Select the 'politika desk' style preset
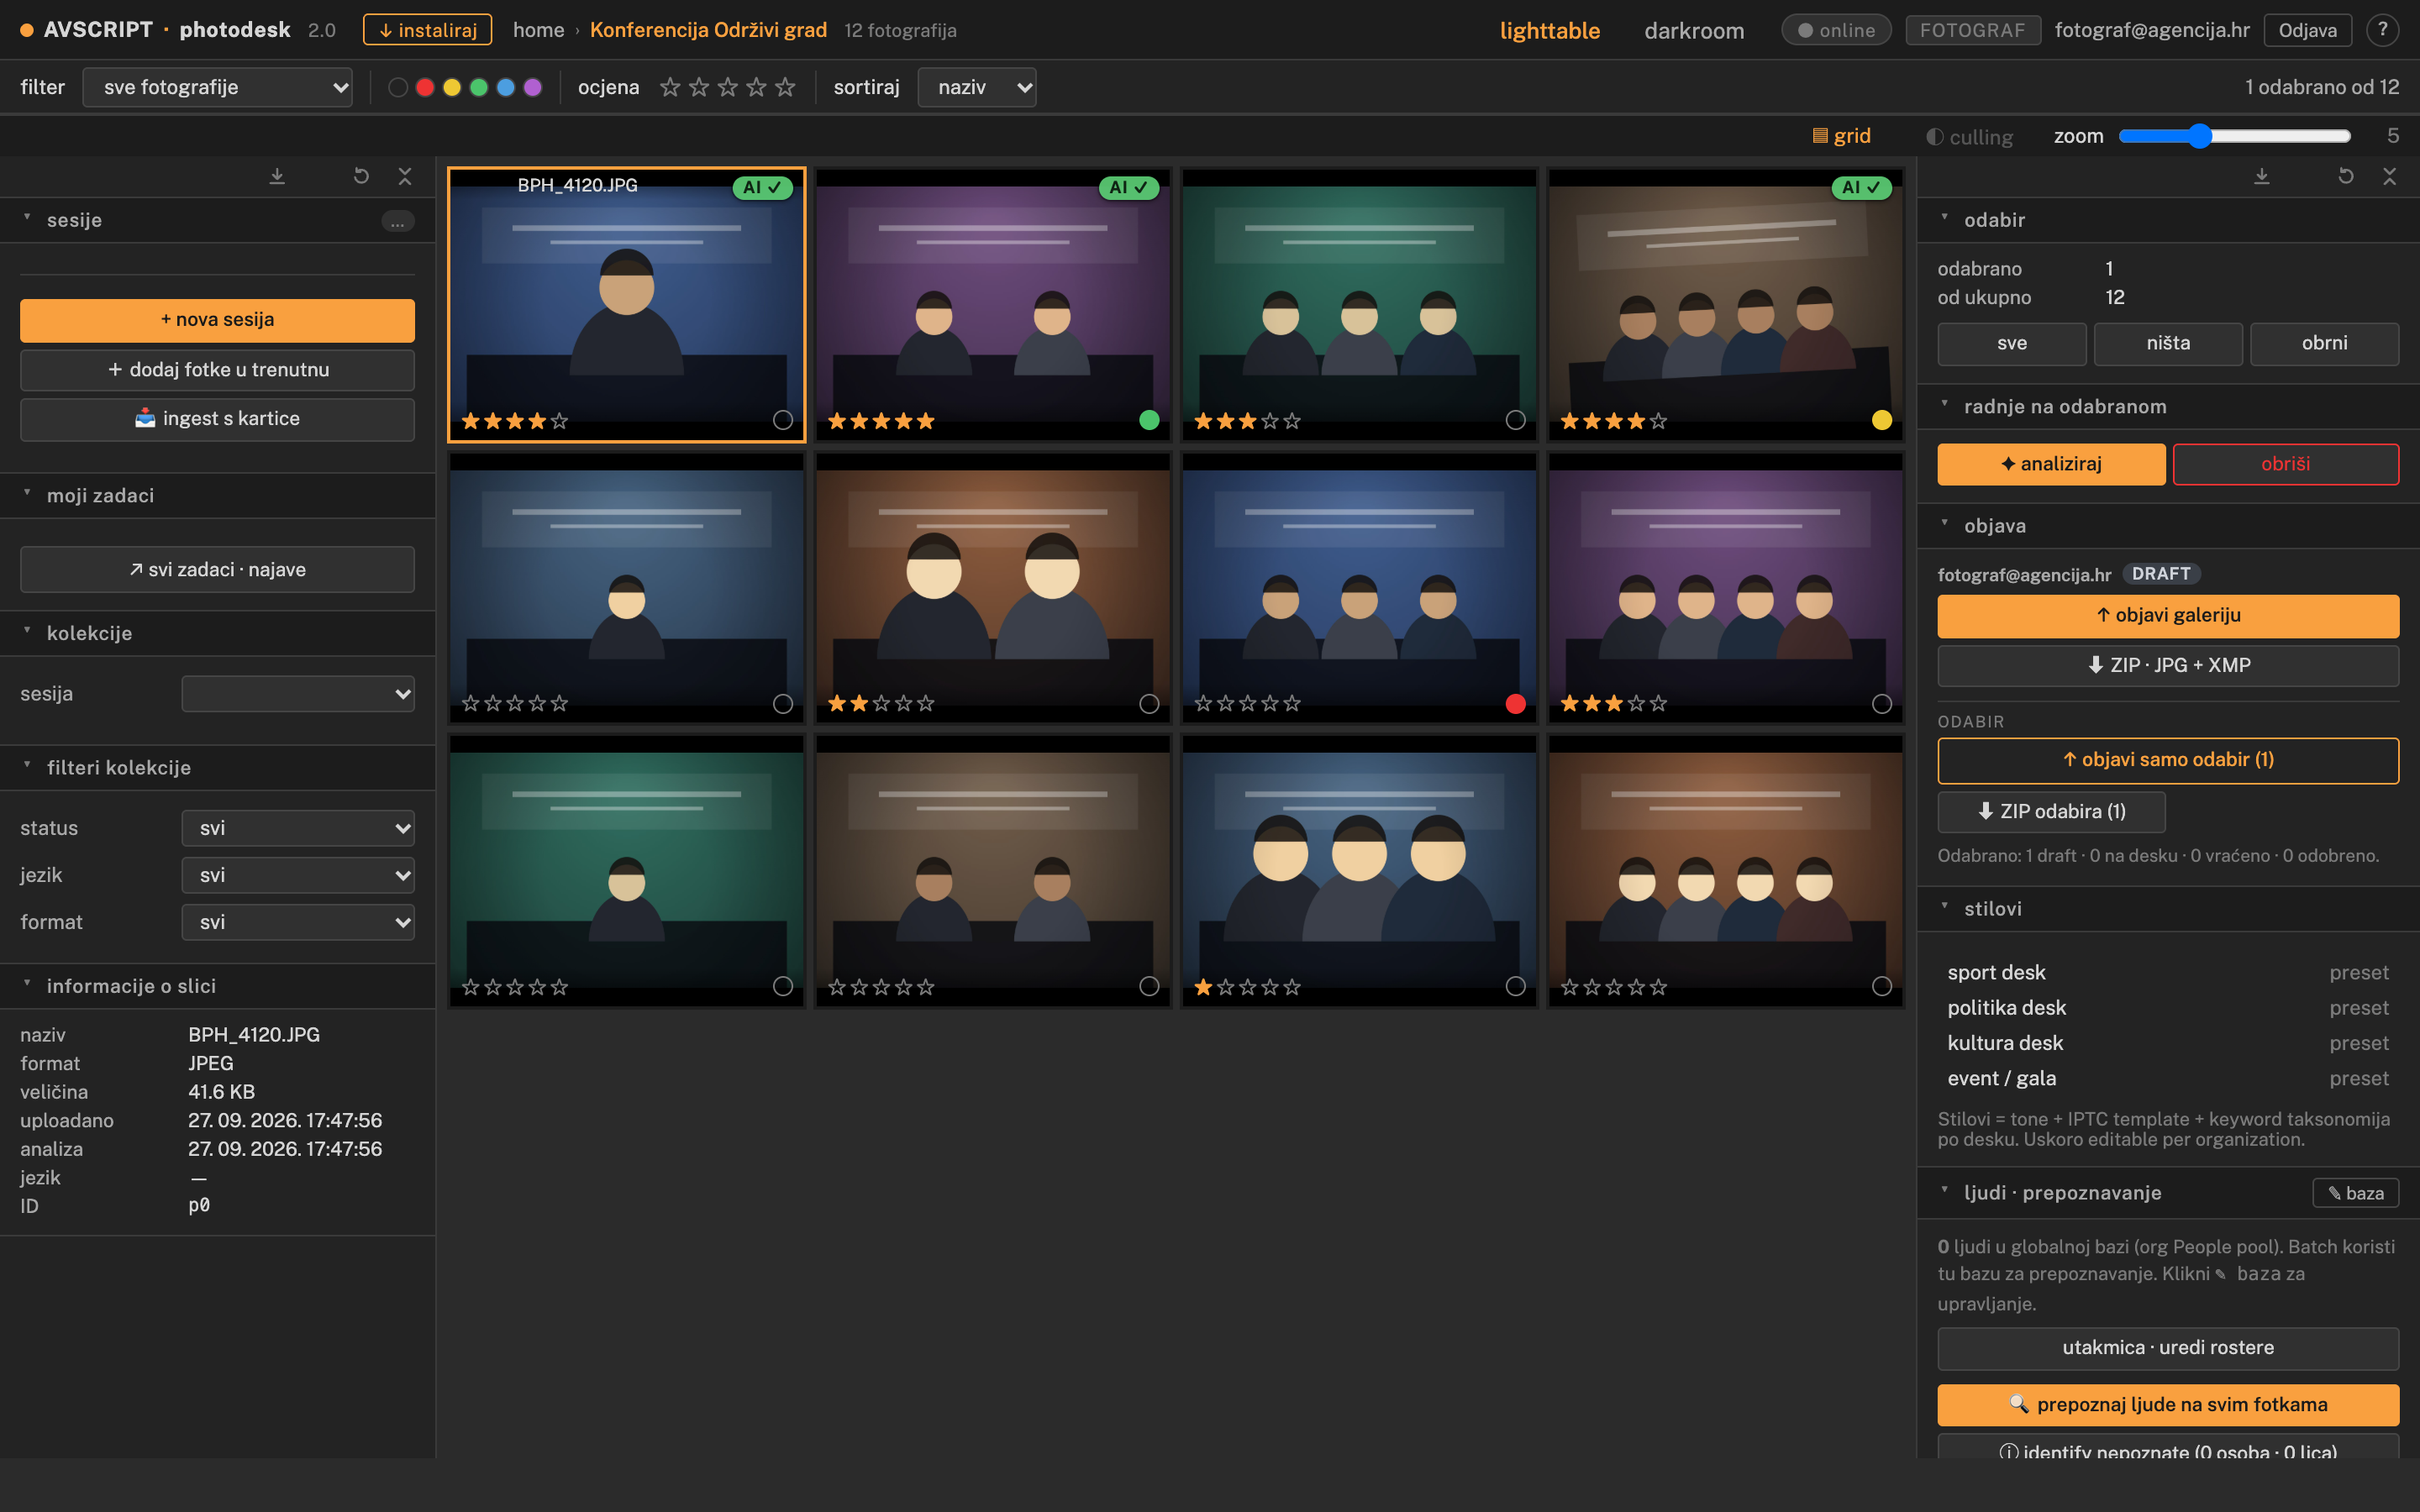The width and height of the screenshot is (2420, 1512). point(2168,1008)
